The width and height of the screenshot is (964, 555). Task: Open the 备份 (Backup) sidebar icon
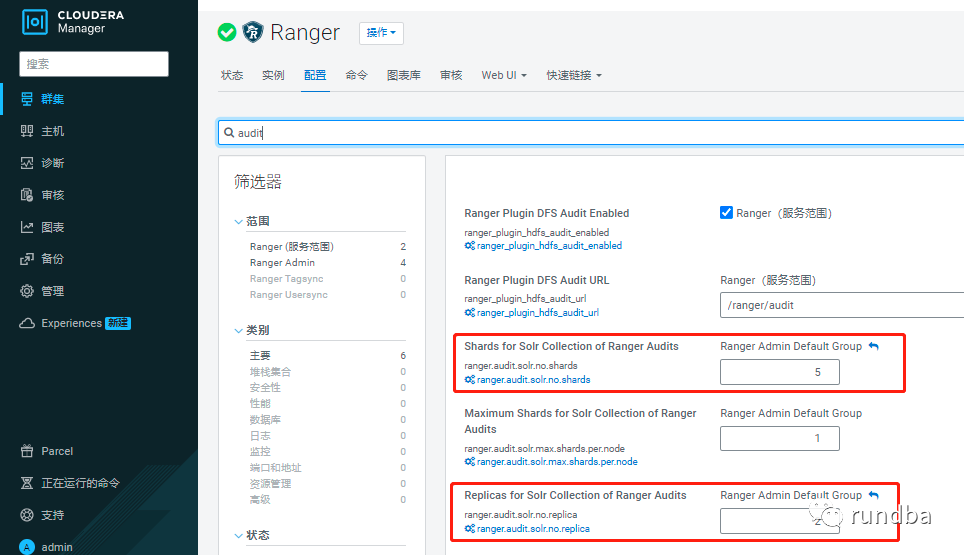(26, 259)
